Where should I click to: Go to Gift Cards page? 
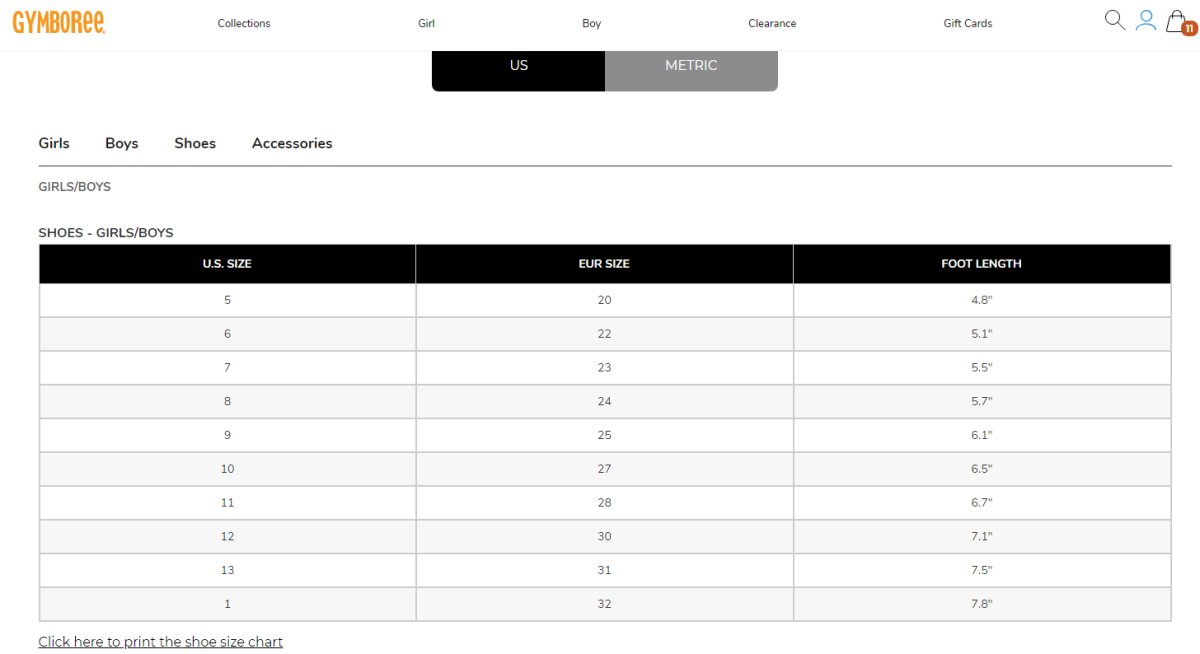point(968,23)
